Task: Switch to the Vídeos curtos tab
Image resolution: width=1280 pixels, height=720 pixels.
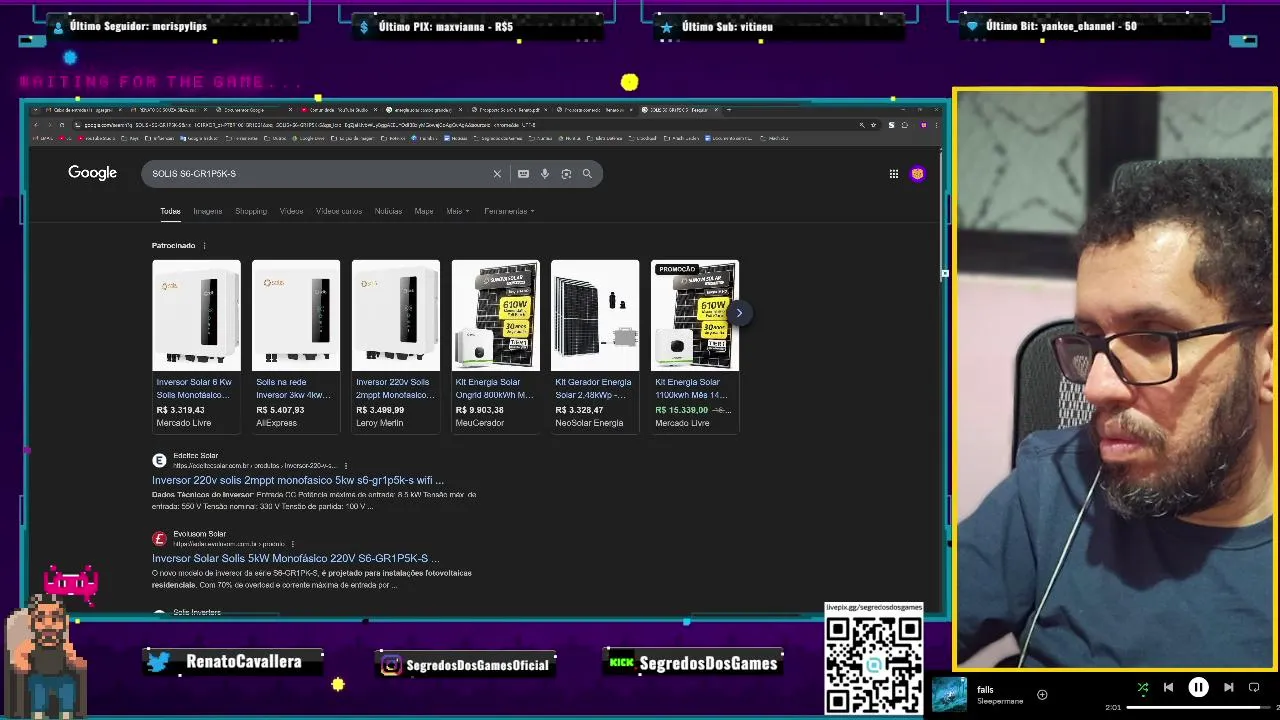Action: (339, 211)
